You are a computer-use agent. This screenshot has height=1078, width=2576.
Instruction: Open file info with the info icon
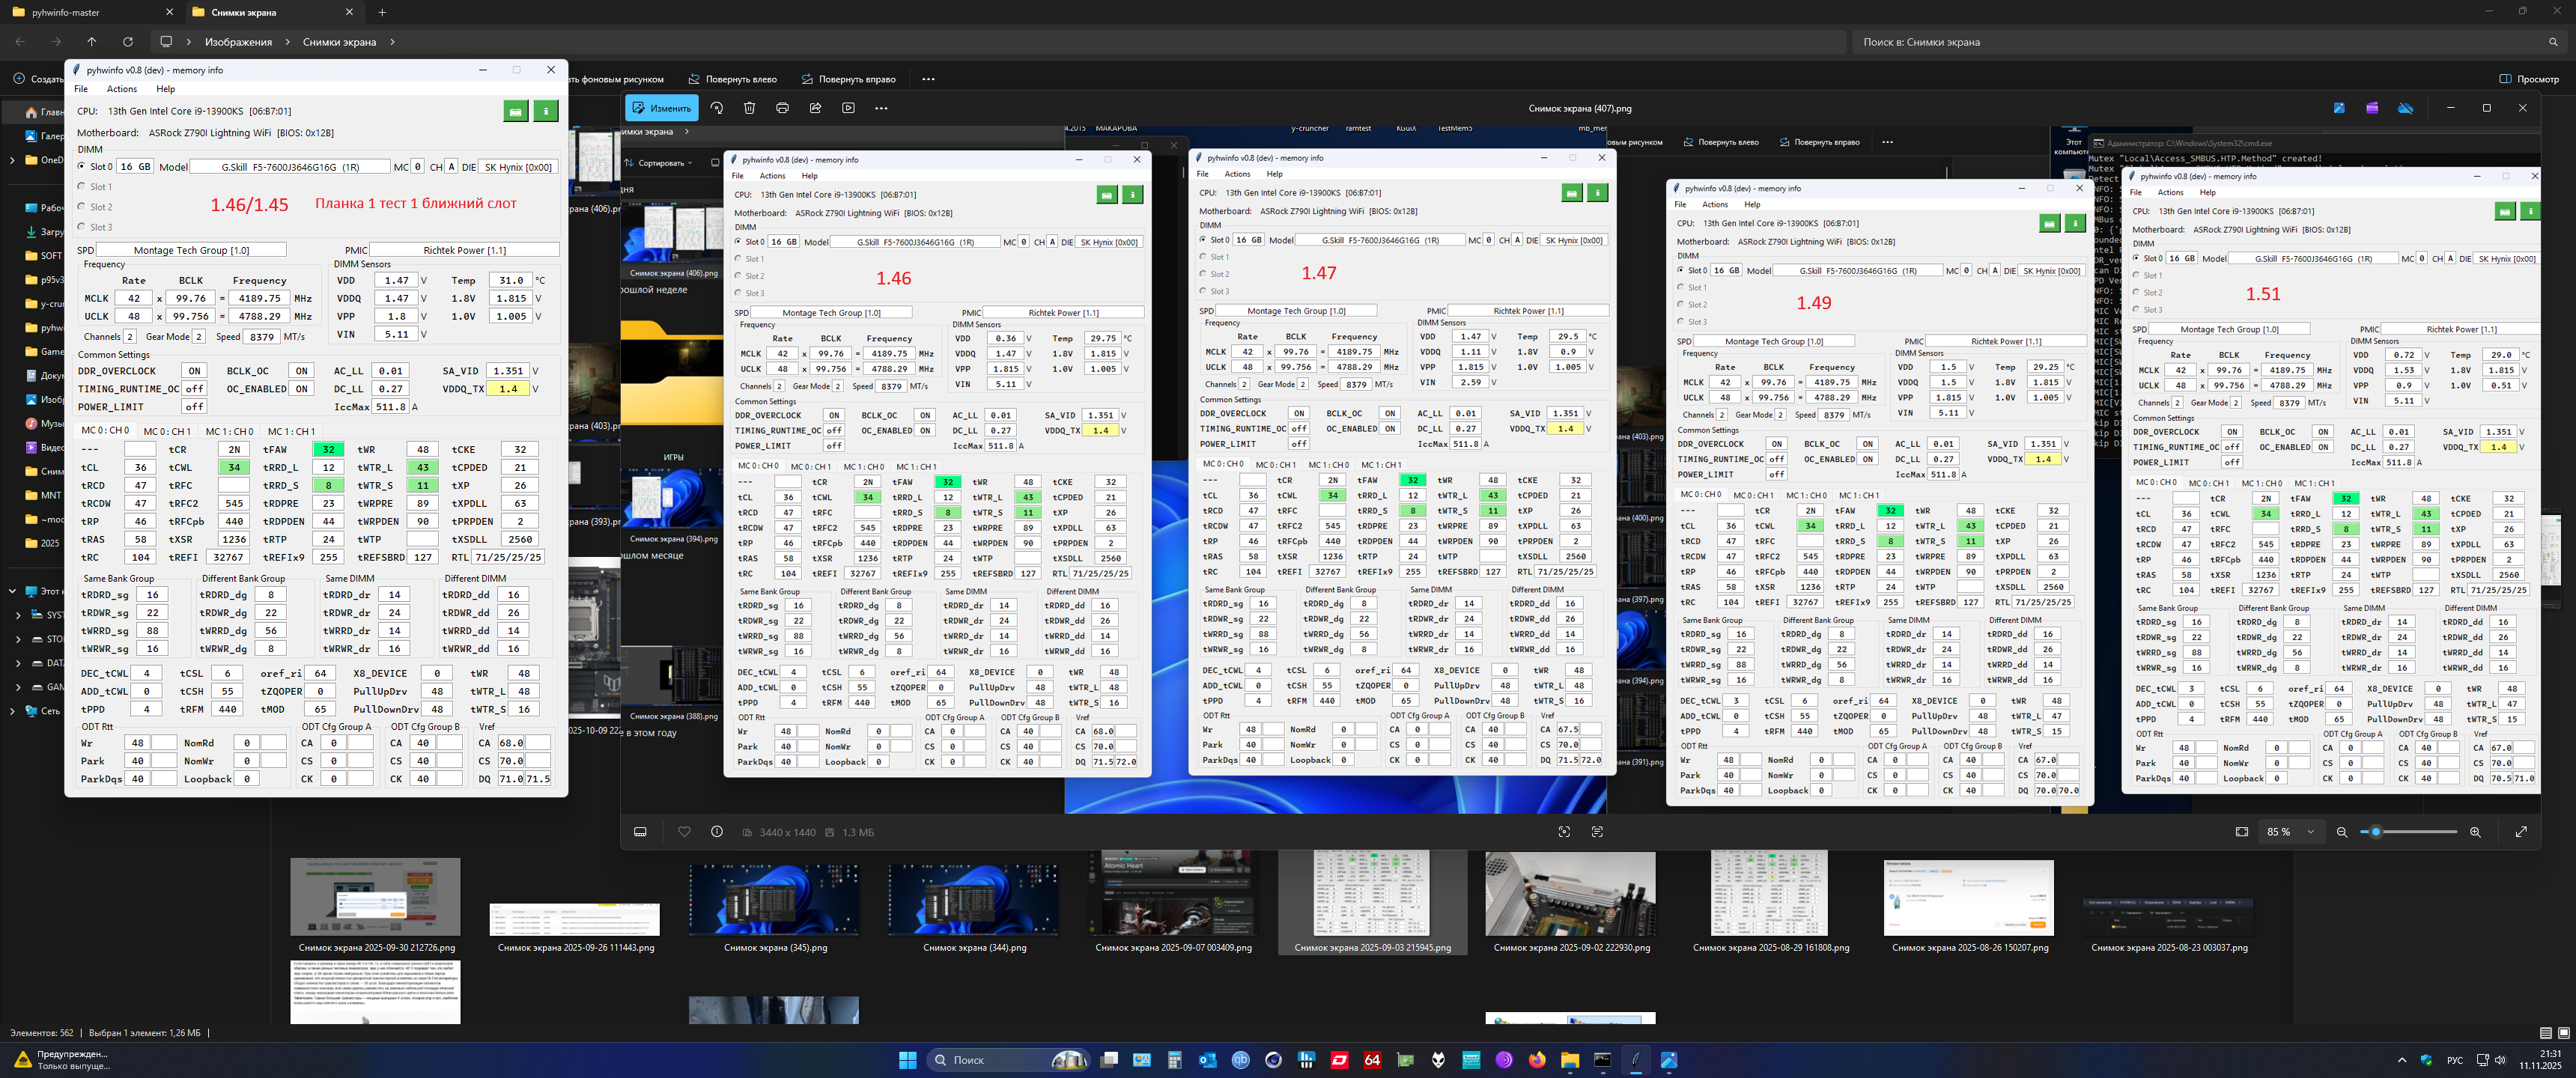[717, 832]
